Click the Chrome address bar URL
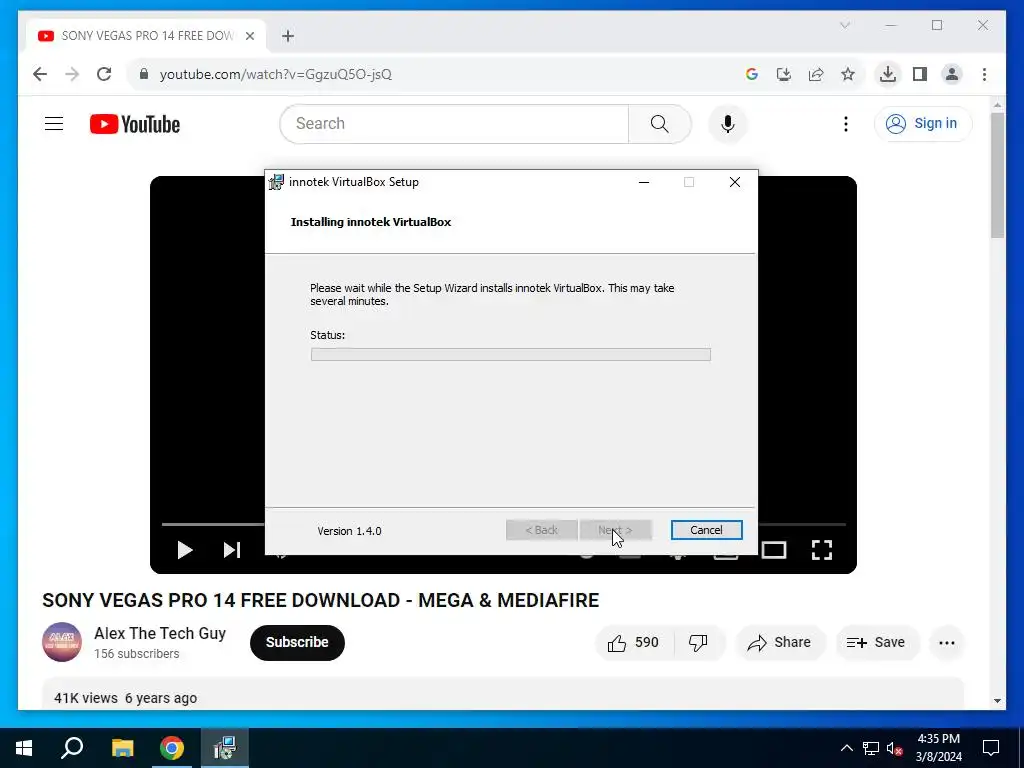Viewport: 1024px width, 768px height. point(276,74)
